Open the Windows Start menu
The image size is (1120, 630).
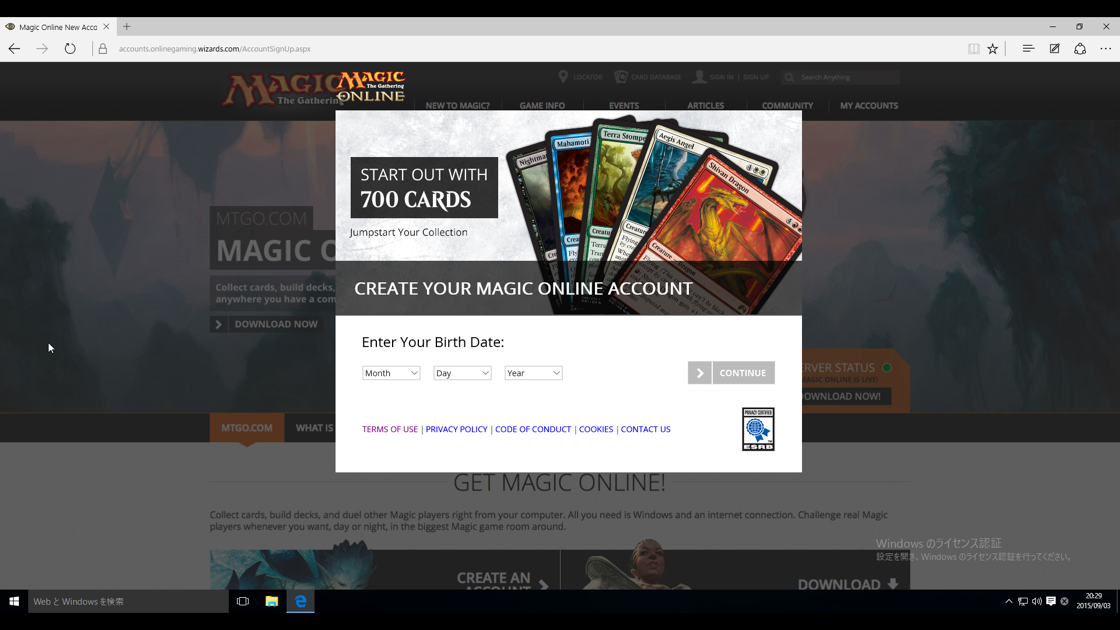pyautogui.click(x=14, y=601)
